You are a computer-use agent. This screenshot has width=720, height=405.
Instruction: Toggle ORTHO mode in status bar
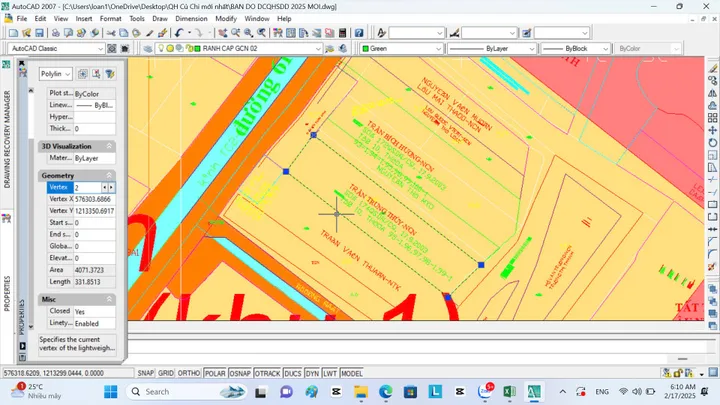[x=189, y=373]
